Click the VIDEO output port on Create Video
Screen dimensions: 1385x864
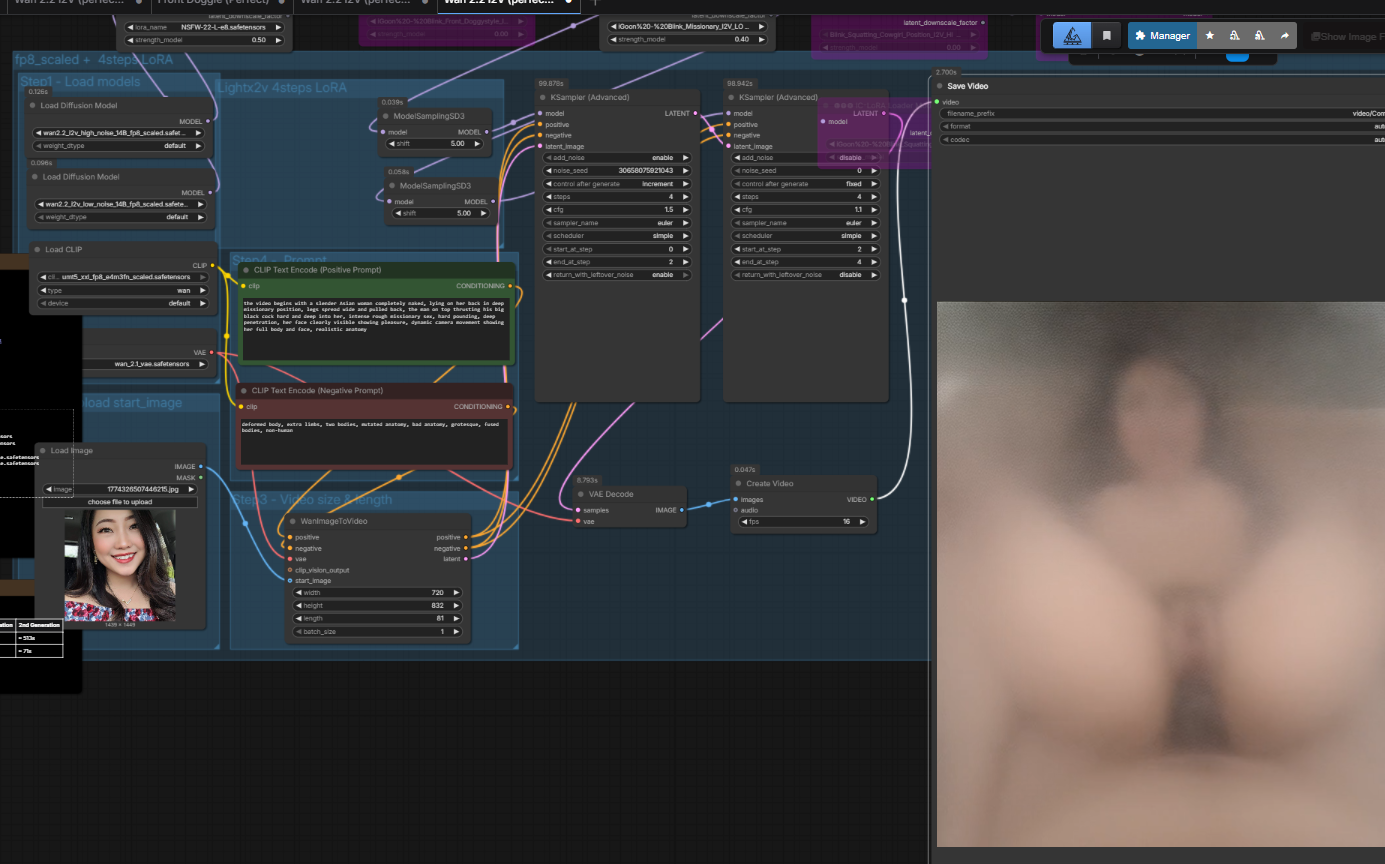coord(872,499)
